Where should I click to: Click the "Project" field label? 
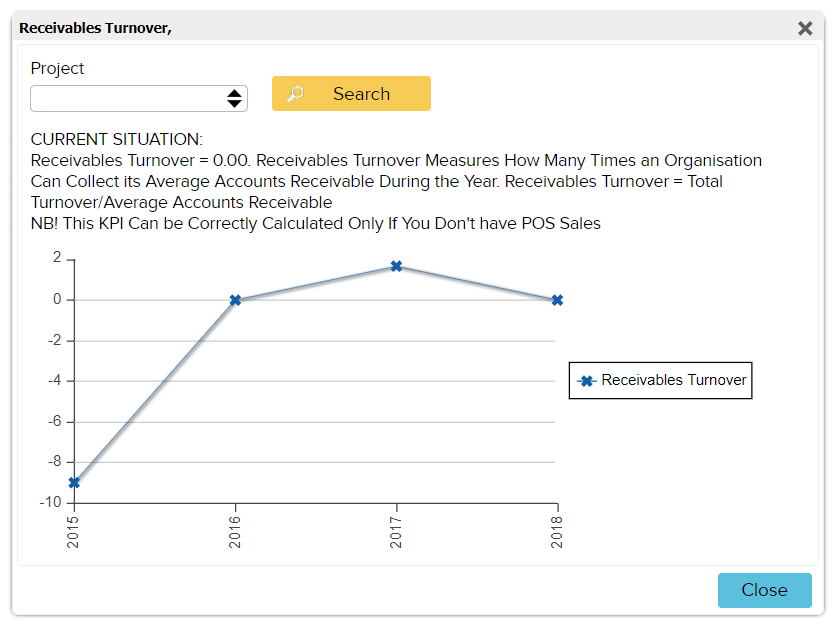pos(57,68)
